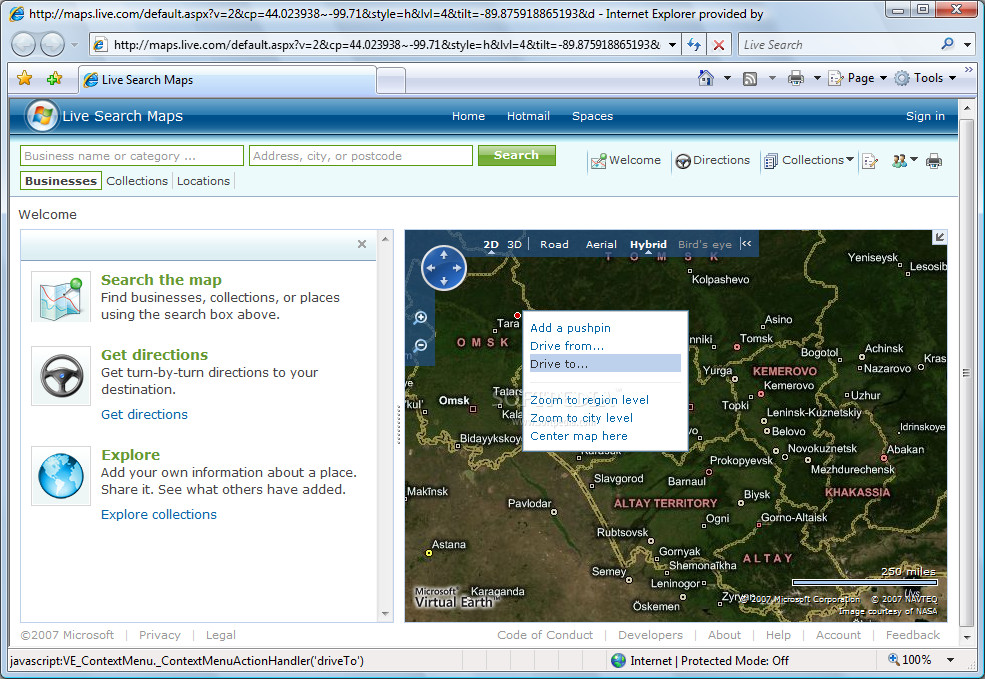Open the search provider dropdown arrow

tap(967, 45)
